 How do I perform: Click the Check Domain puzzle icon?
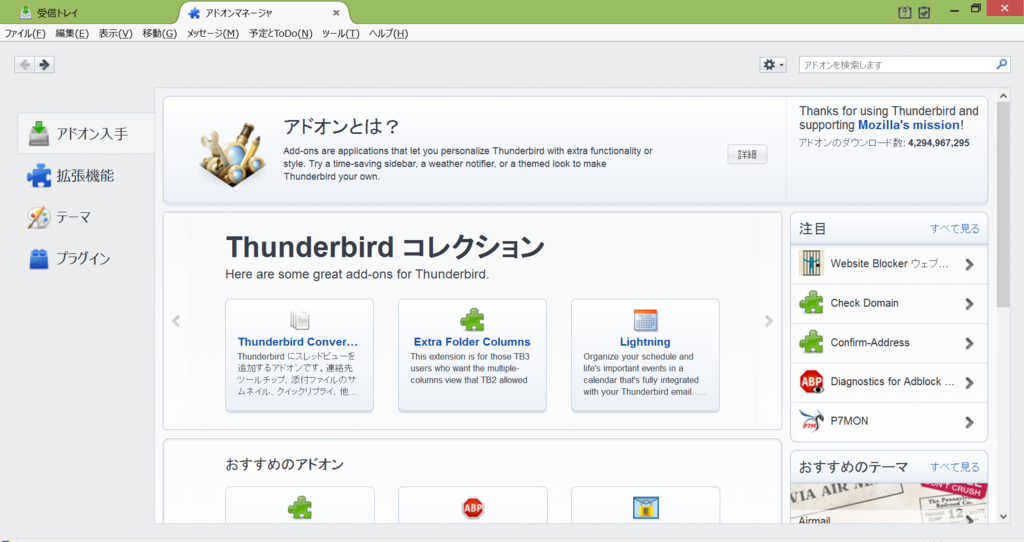coord(811,303)
